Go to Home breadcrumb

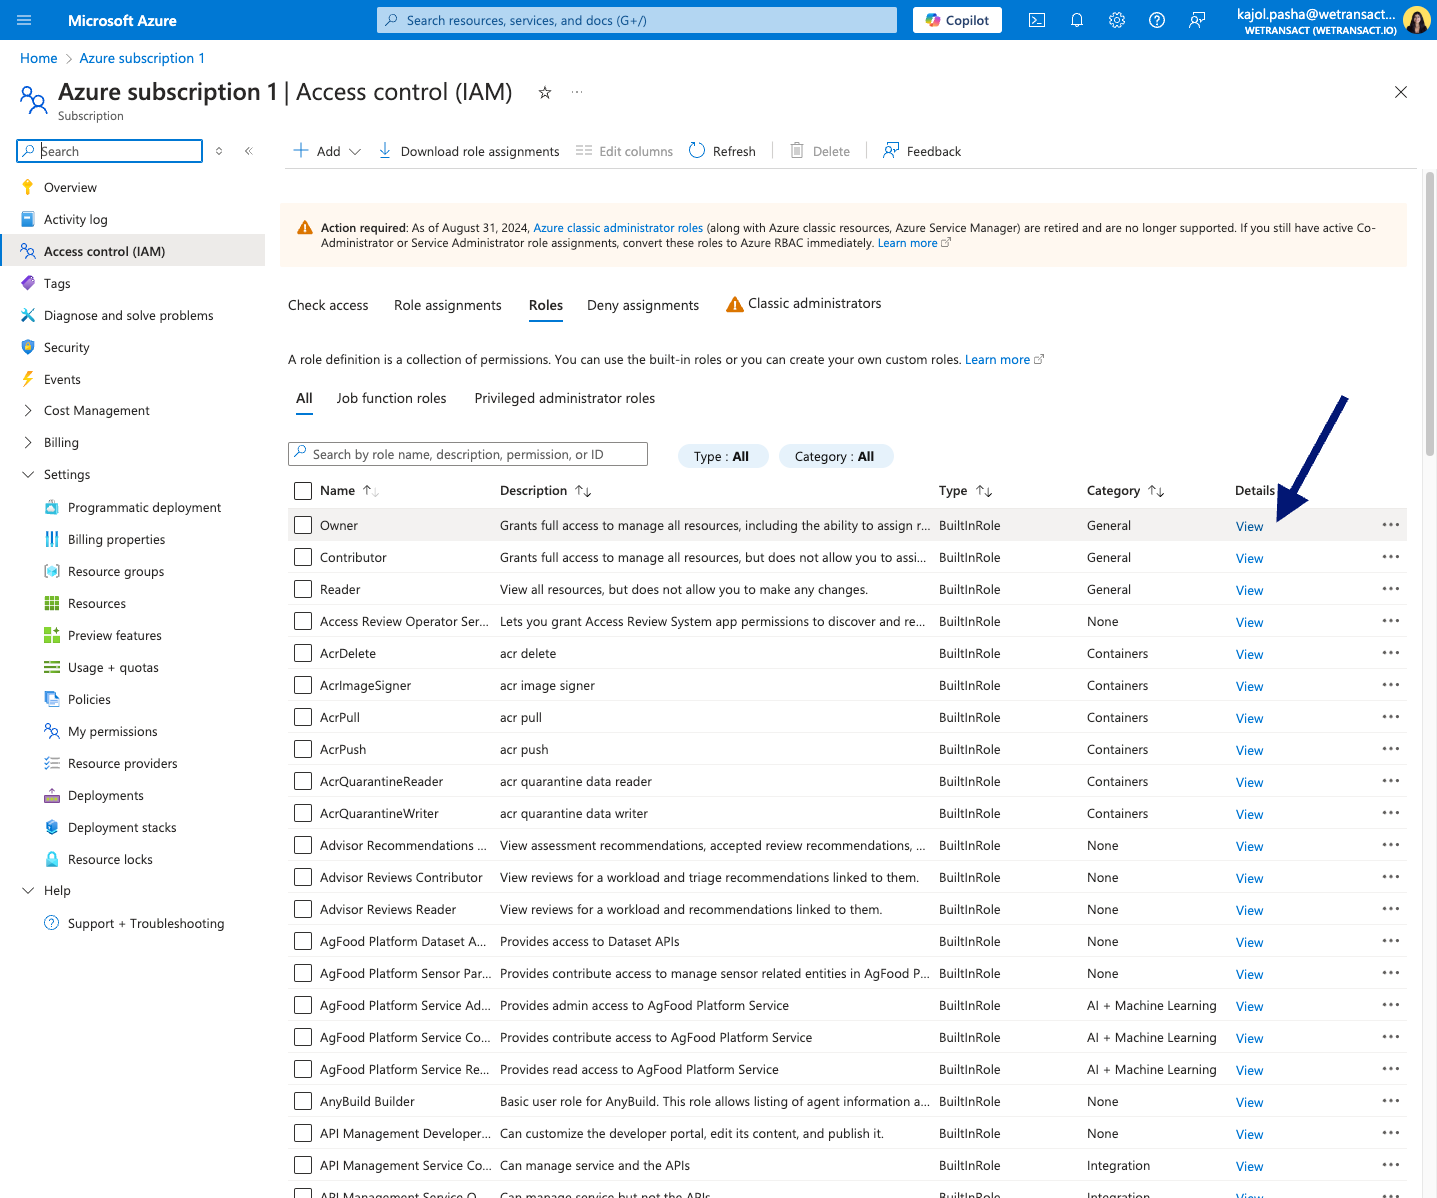click(x=39, y=58)
